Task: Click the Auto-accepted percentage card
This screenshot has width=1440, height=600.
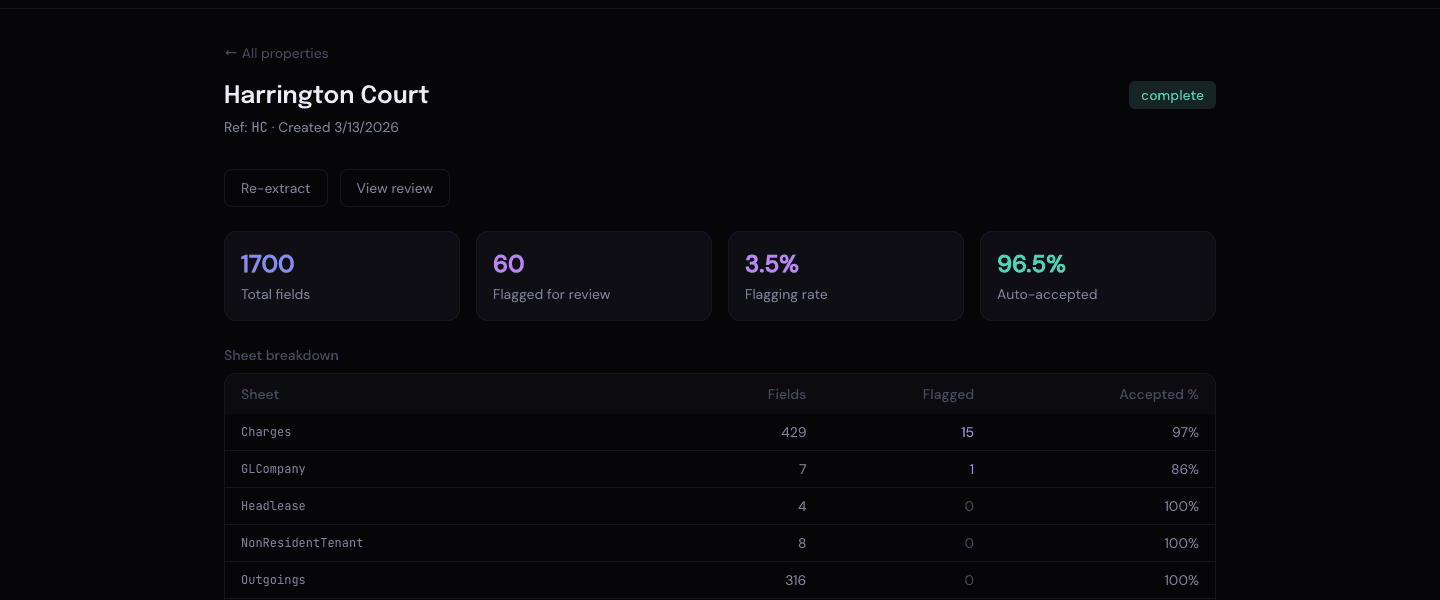Action: pos(1098,276)
